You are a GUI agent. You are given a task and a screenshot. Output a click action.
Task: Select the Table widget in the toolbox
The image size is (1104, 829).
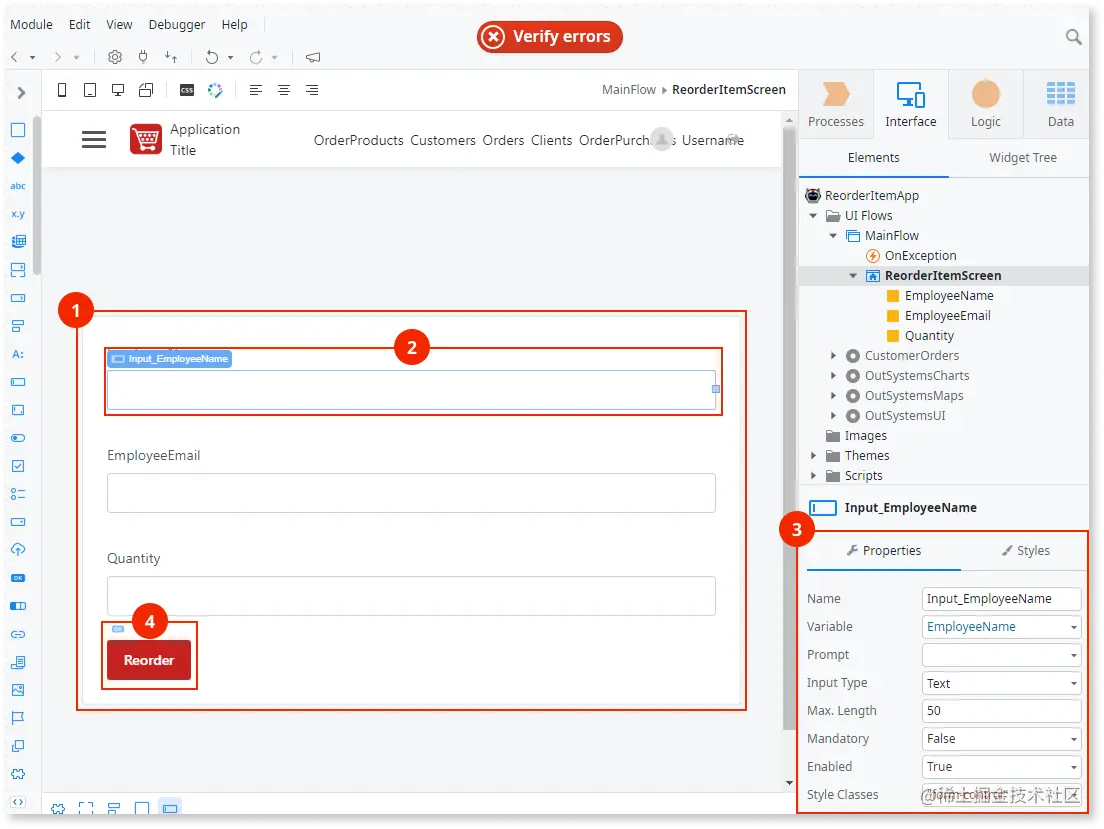point(18,242)
